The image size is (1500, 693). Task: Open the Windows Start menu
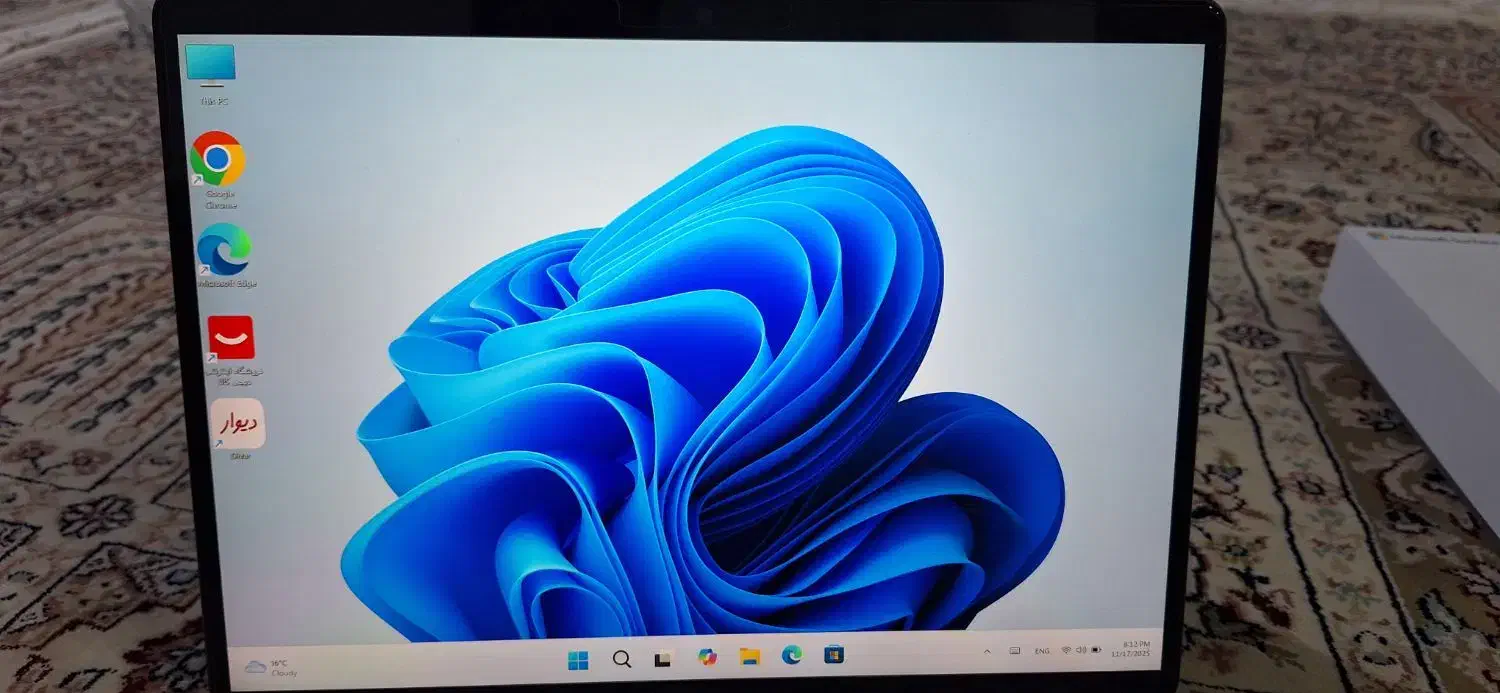point(578,659)
